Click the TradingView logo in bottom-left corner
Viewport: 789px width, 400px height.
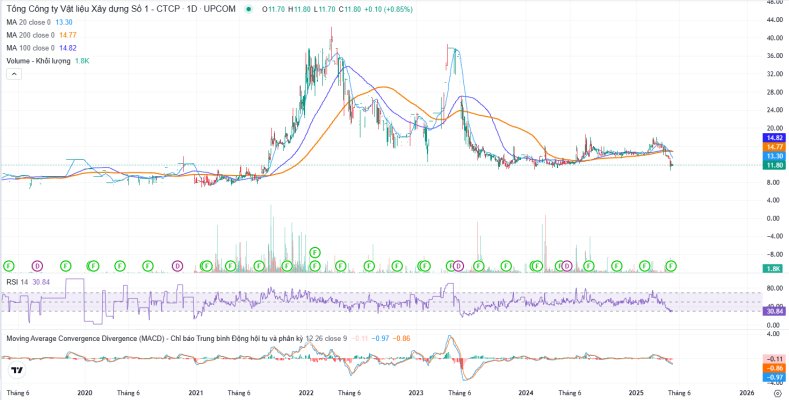(x=17, y=371)
